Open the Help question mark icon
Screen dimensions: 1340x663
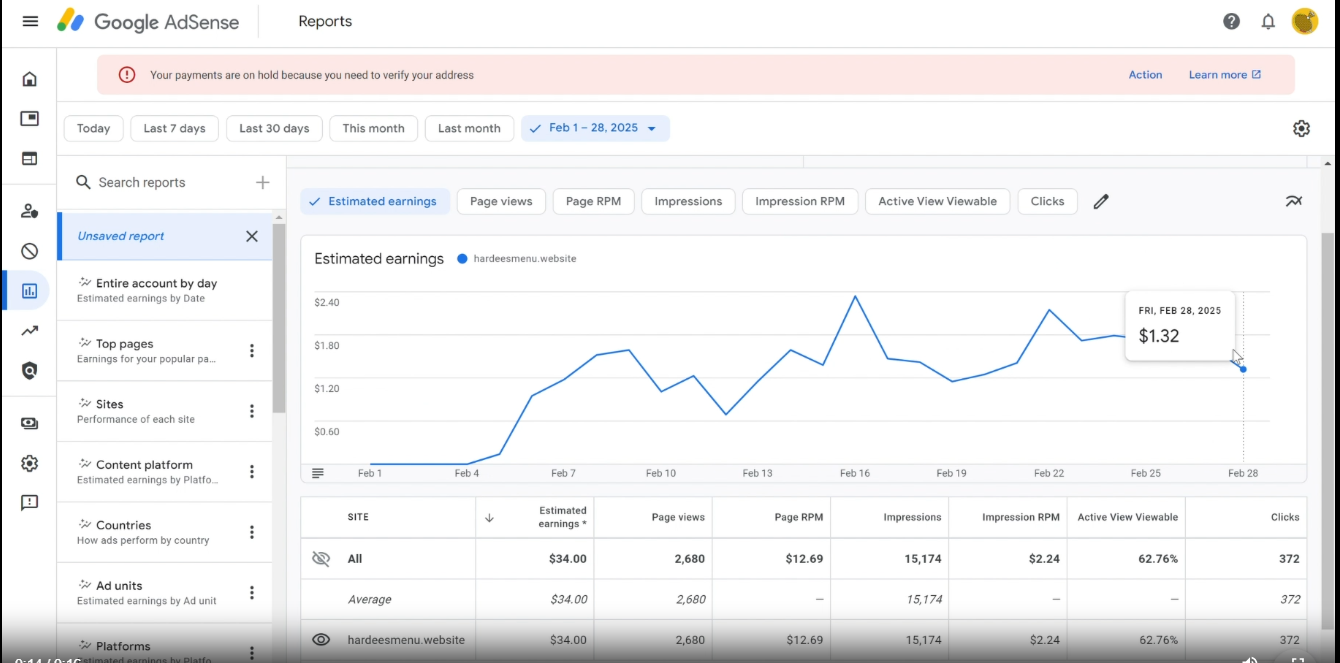point(1232,21)
